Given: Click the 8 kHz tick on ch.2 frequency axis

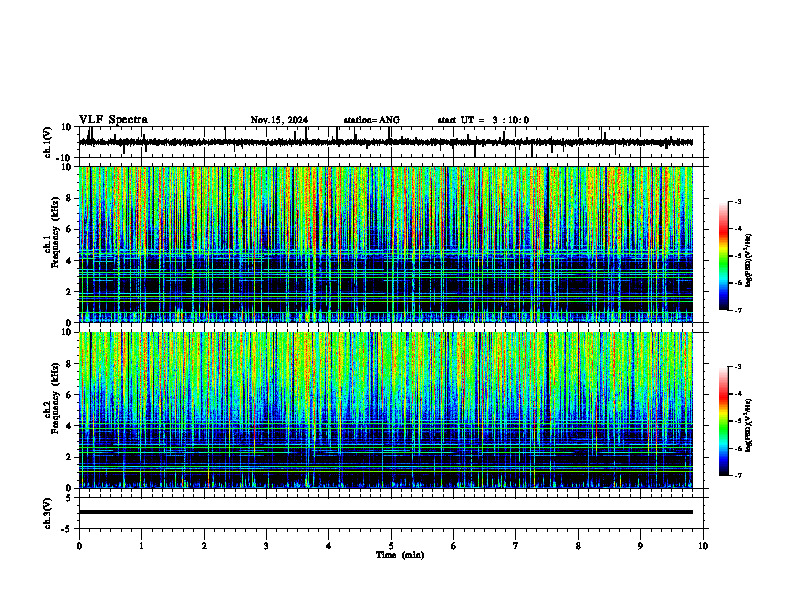Looking at the screenshot, I should point(69,364).
